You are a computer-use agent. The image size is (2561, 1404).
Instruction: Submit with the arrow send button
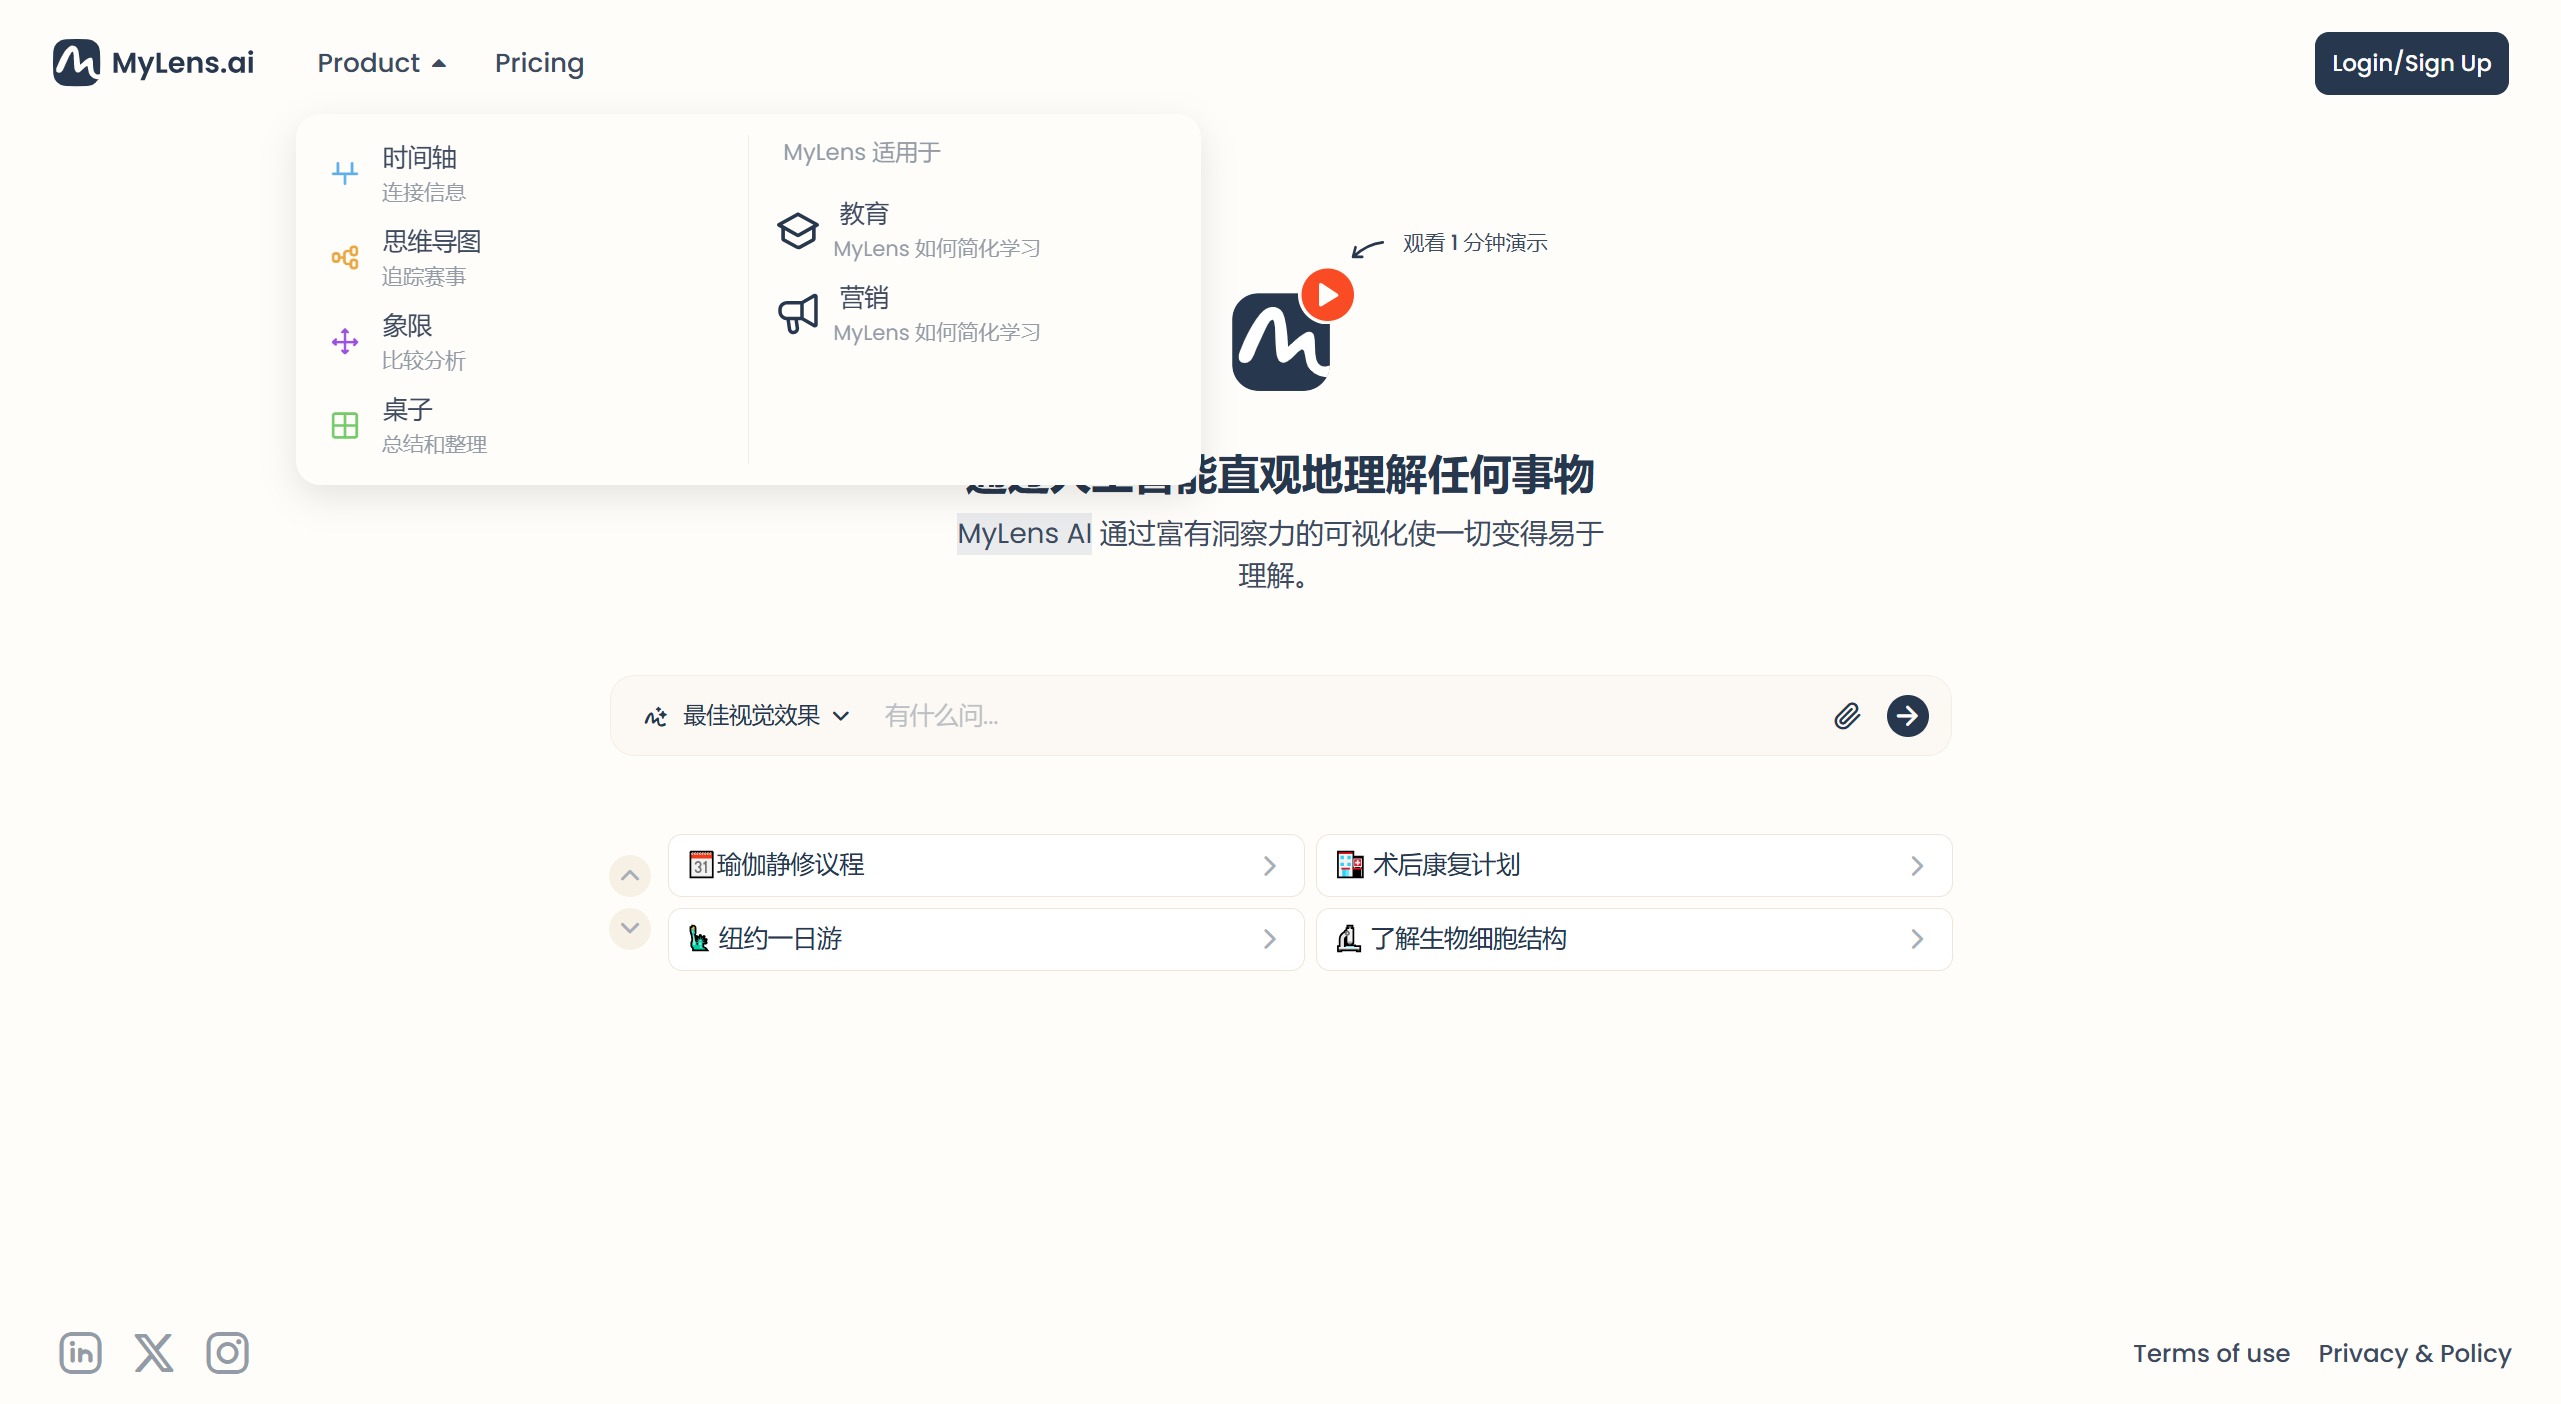point(1908,716)
